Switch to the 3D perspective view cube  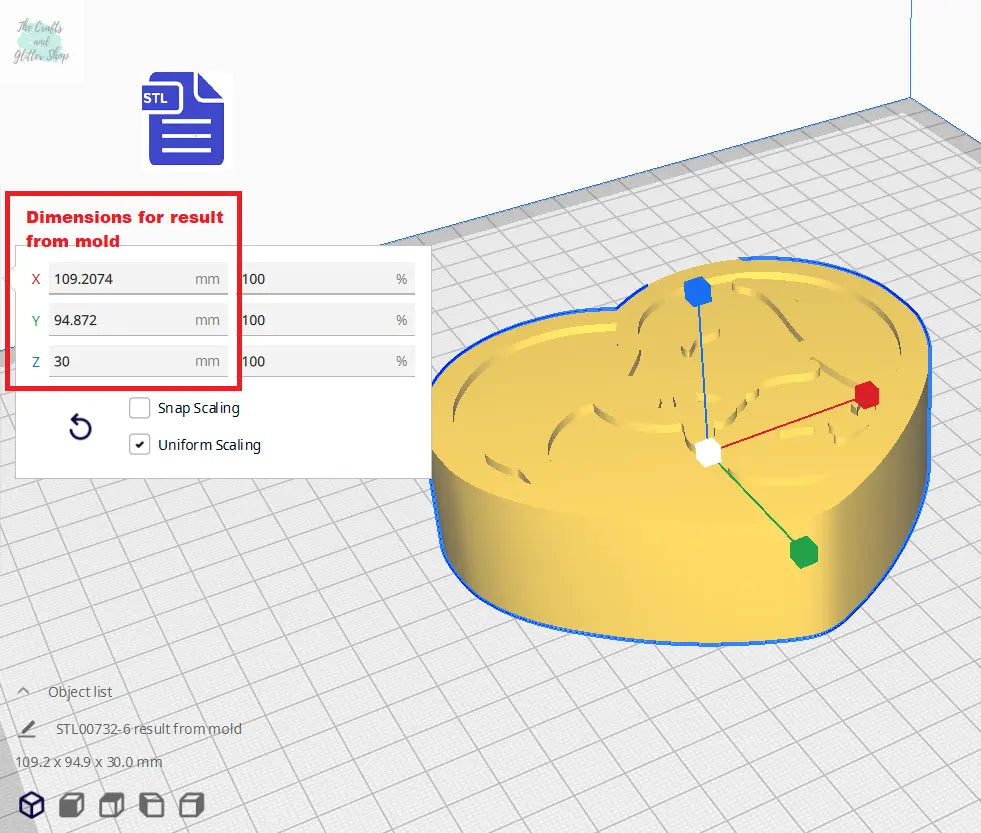point(32,804)
